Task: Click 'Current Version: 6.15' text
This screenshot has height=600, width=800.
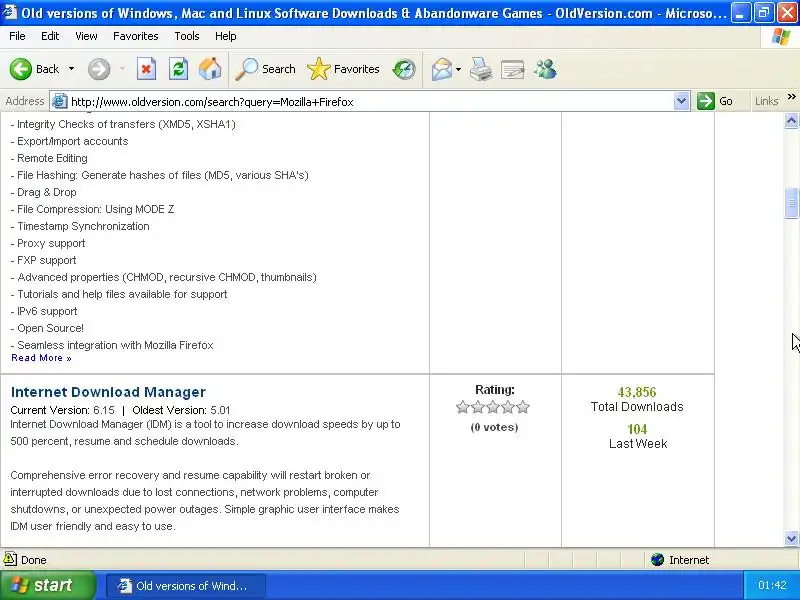Action: coord(62,410)
